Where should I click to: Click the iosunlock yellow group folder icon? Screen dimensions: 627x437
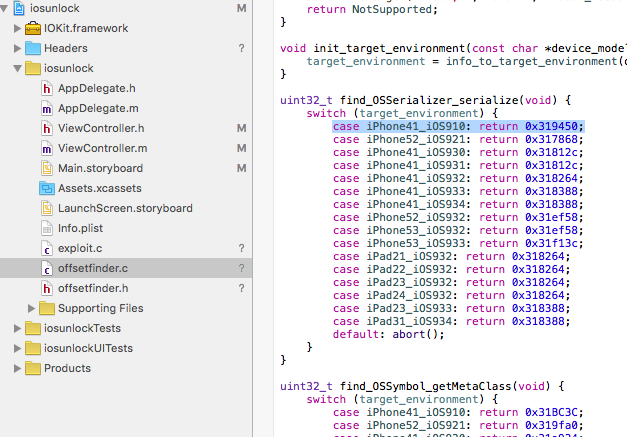tap(33, 68)
